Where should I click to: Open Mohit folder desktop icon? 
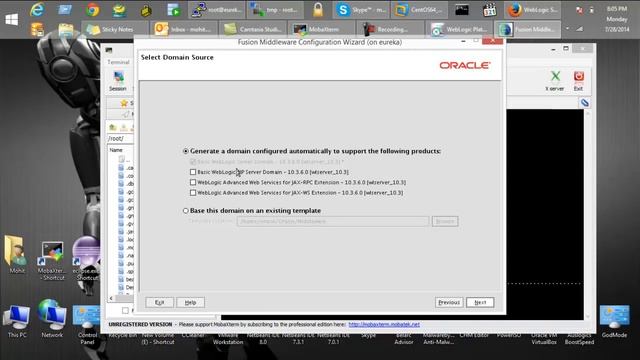[x=16, y=254]
